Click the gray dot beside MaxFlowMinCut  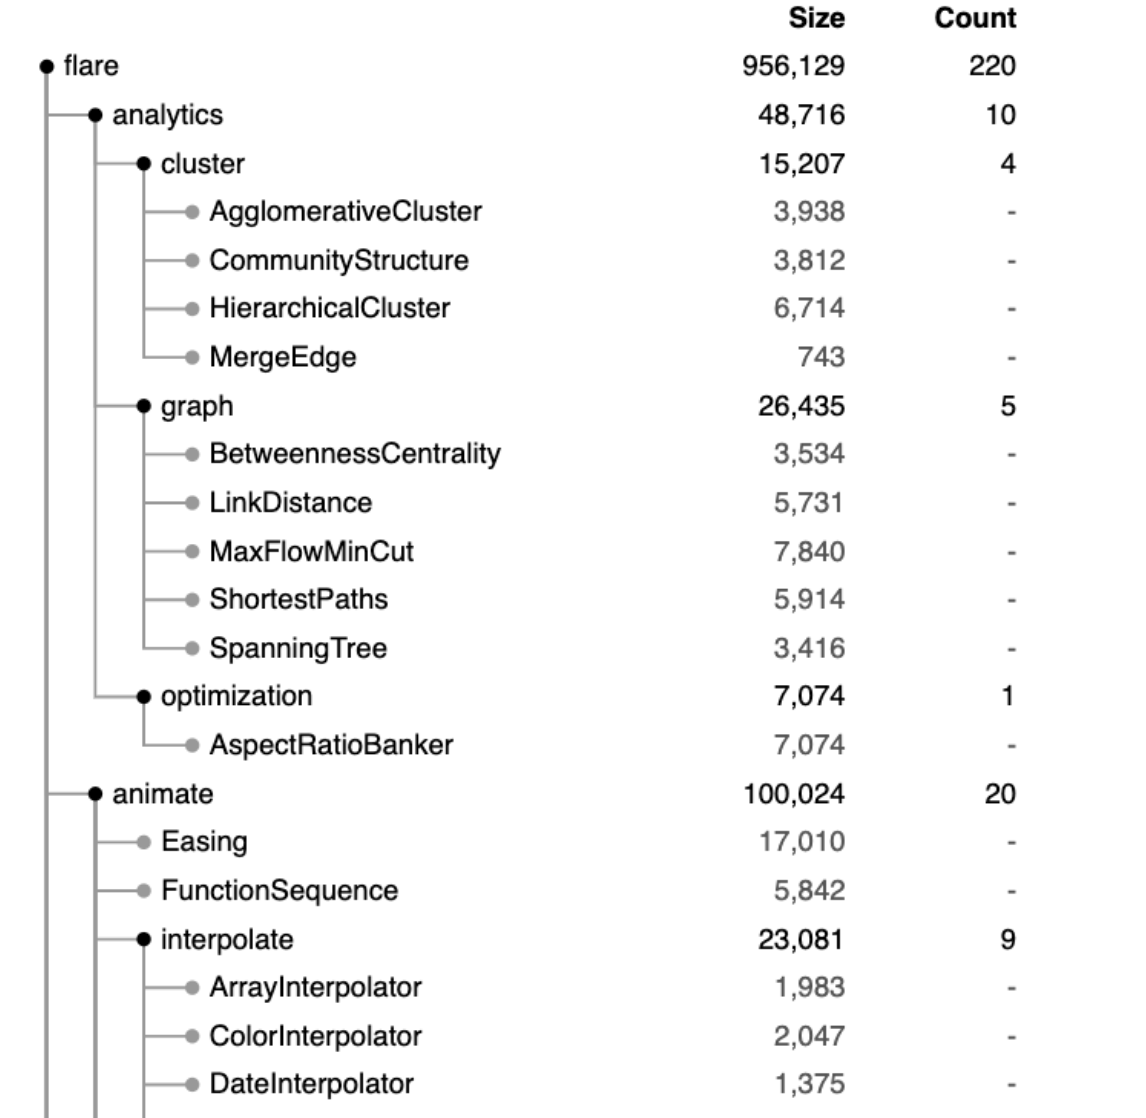(192, 552)
